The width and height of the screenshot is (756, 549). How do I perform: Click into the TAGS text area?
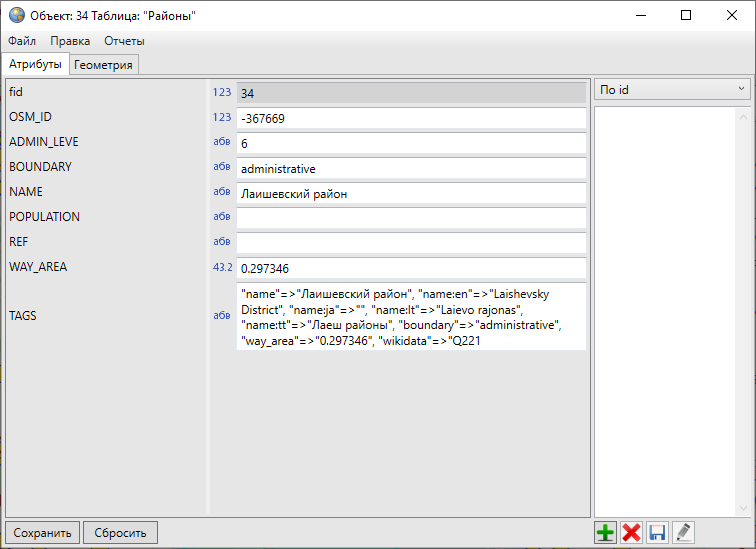pyautogui.click(x=410, y=317)
